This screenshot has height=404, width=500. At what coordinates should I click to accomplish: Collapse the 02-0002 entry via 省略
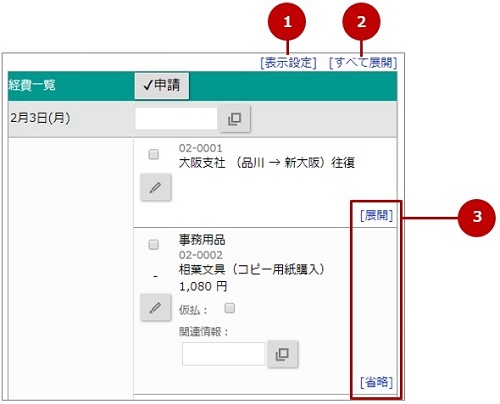[376, 382]
